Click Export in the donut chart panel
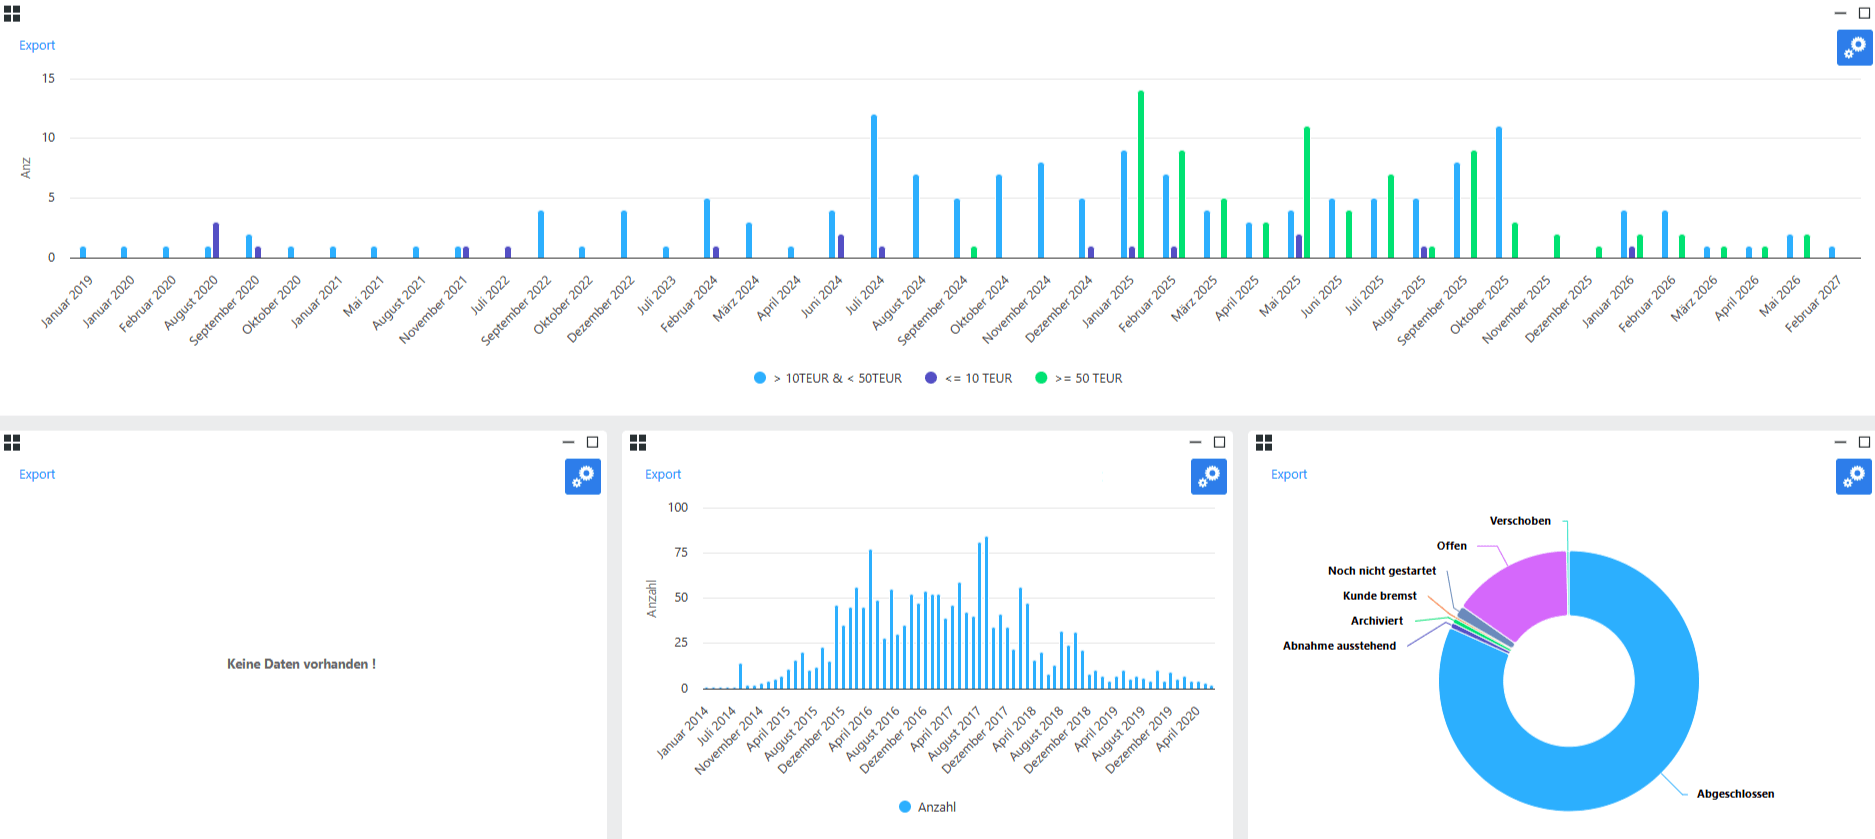The height and width of the screenshot is (839, 1875). (x=1289, y=475)
